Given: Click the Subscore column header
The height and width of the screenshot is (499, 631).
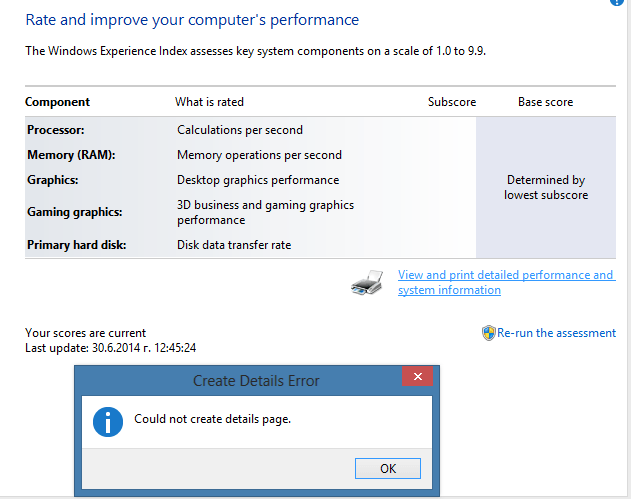Looking at the screenshot, I should [452, 102].
